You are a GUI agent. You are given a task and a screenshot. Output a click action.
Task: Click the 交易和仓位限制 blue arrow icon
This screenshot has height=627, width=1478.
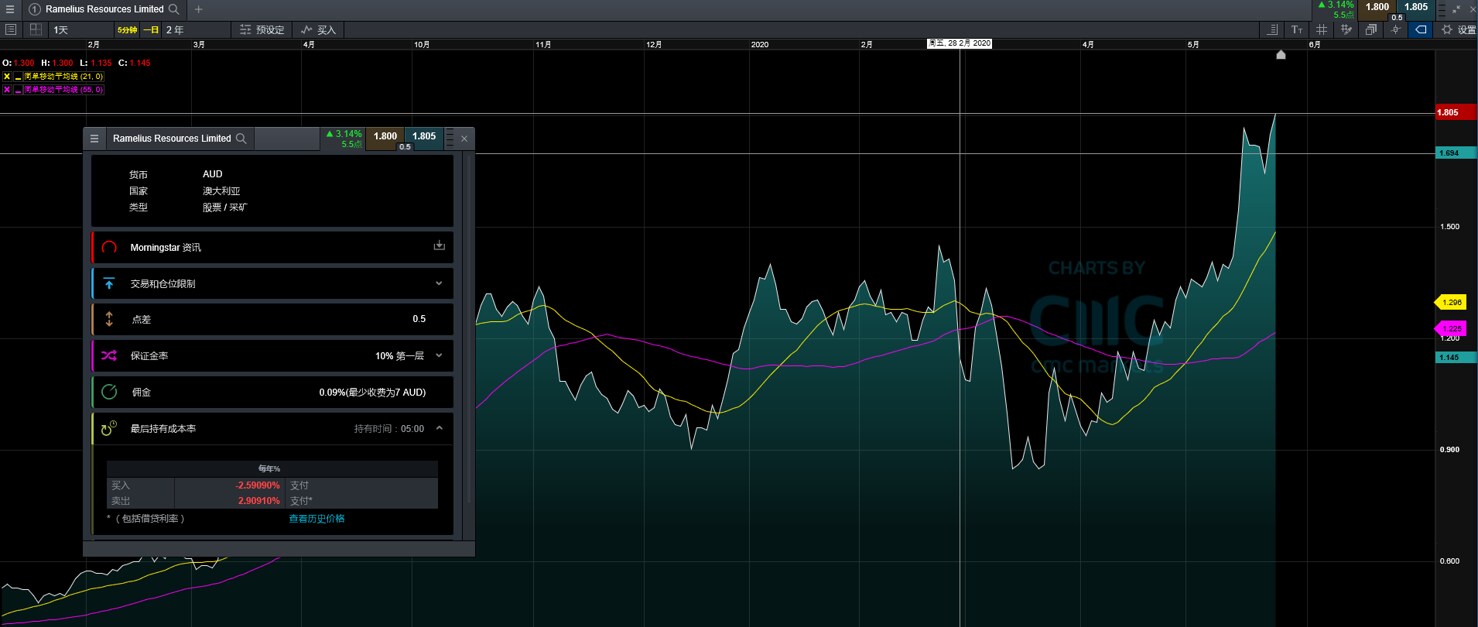pyautogui.click(x=109, y=283)
